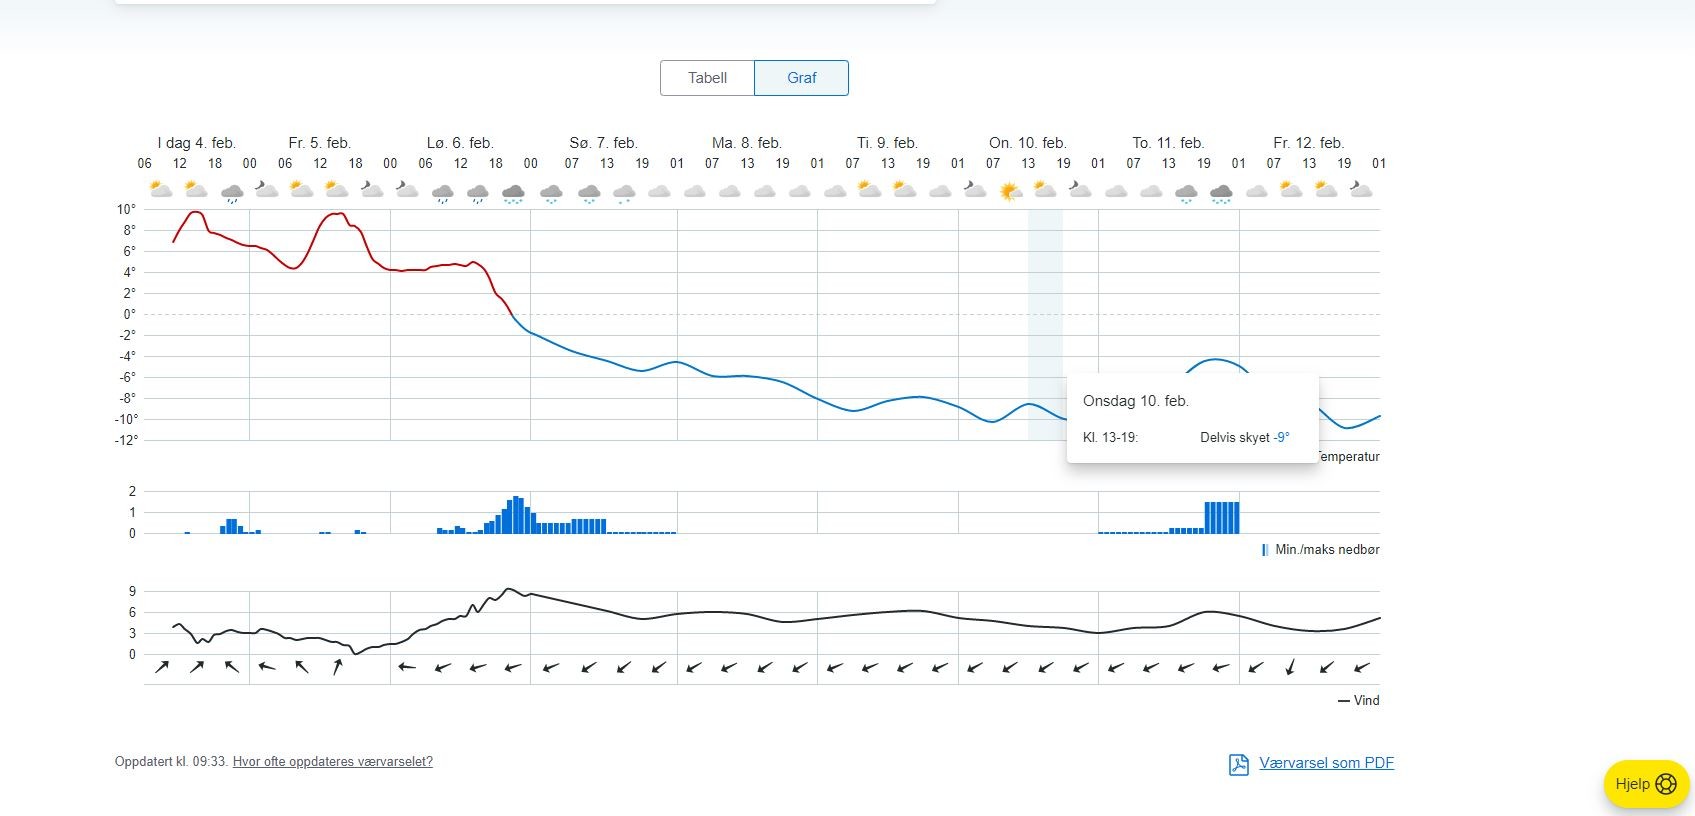Switch to the Tabell view

pos(707,78)
